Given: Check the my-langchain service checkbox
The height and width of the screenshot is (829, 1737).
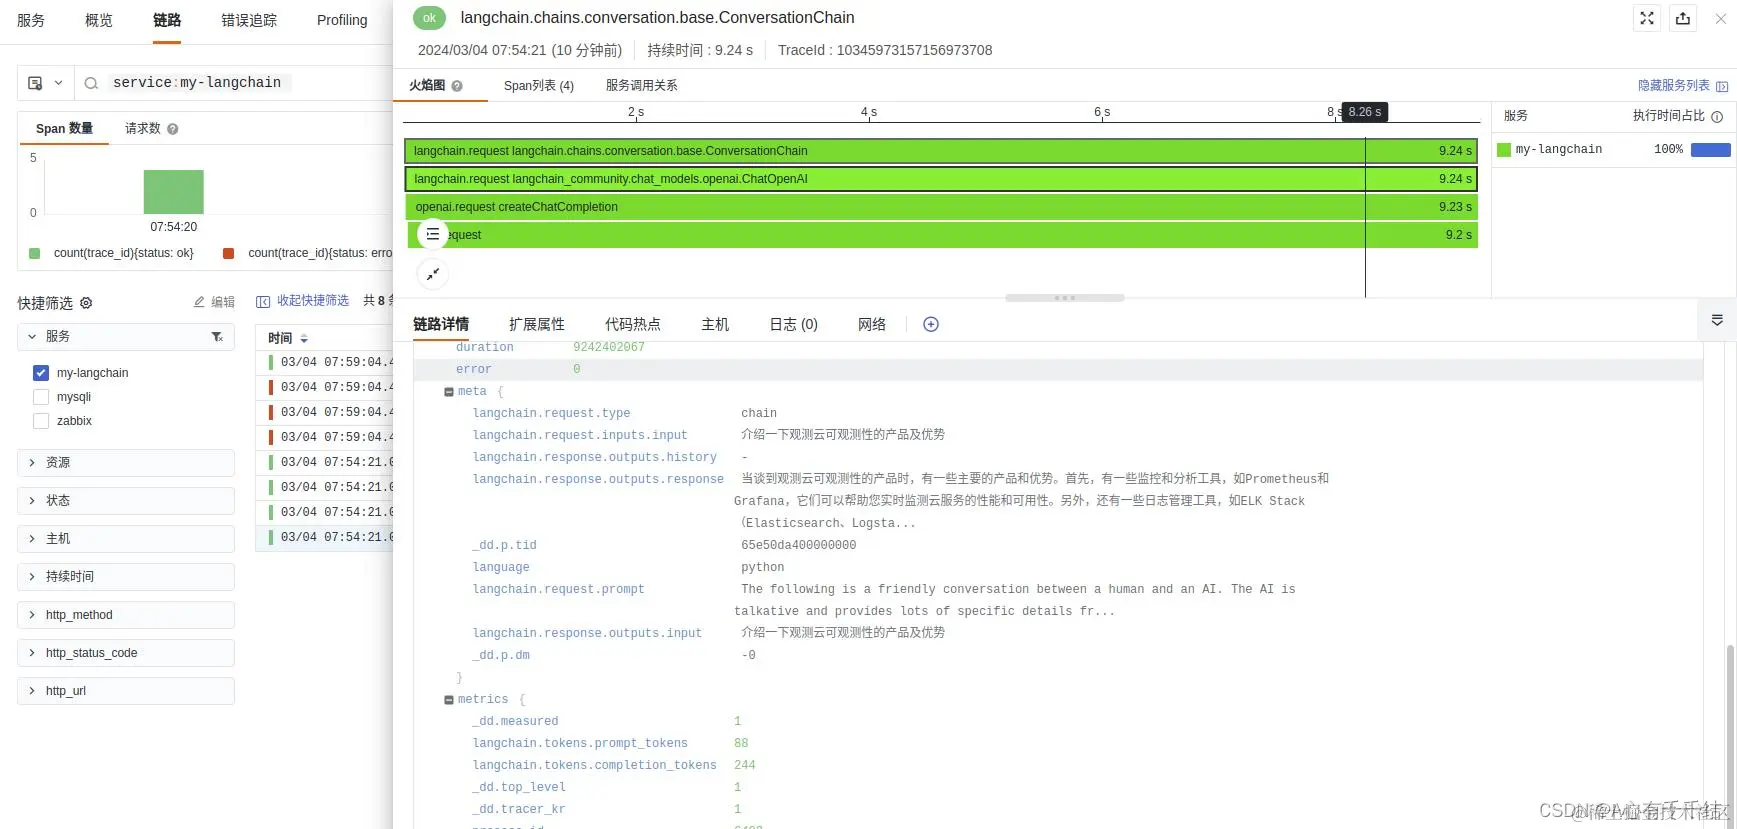Looking at the screenshot, I should [x=41, y=373].
